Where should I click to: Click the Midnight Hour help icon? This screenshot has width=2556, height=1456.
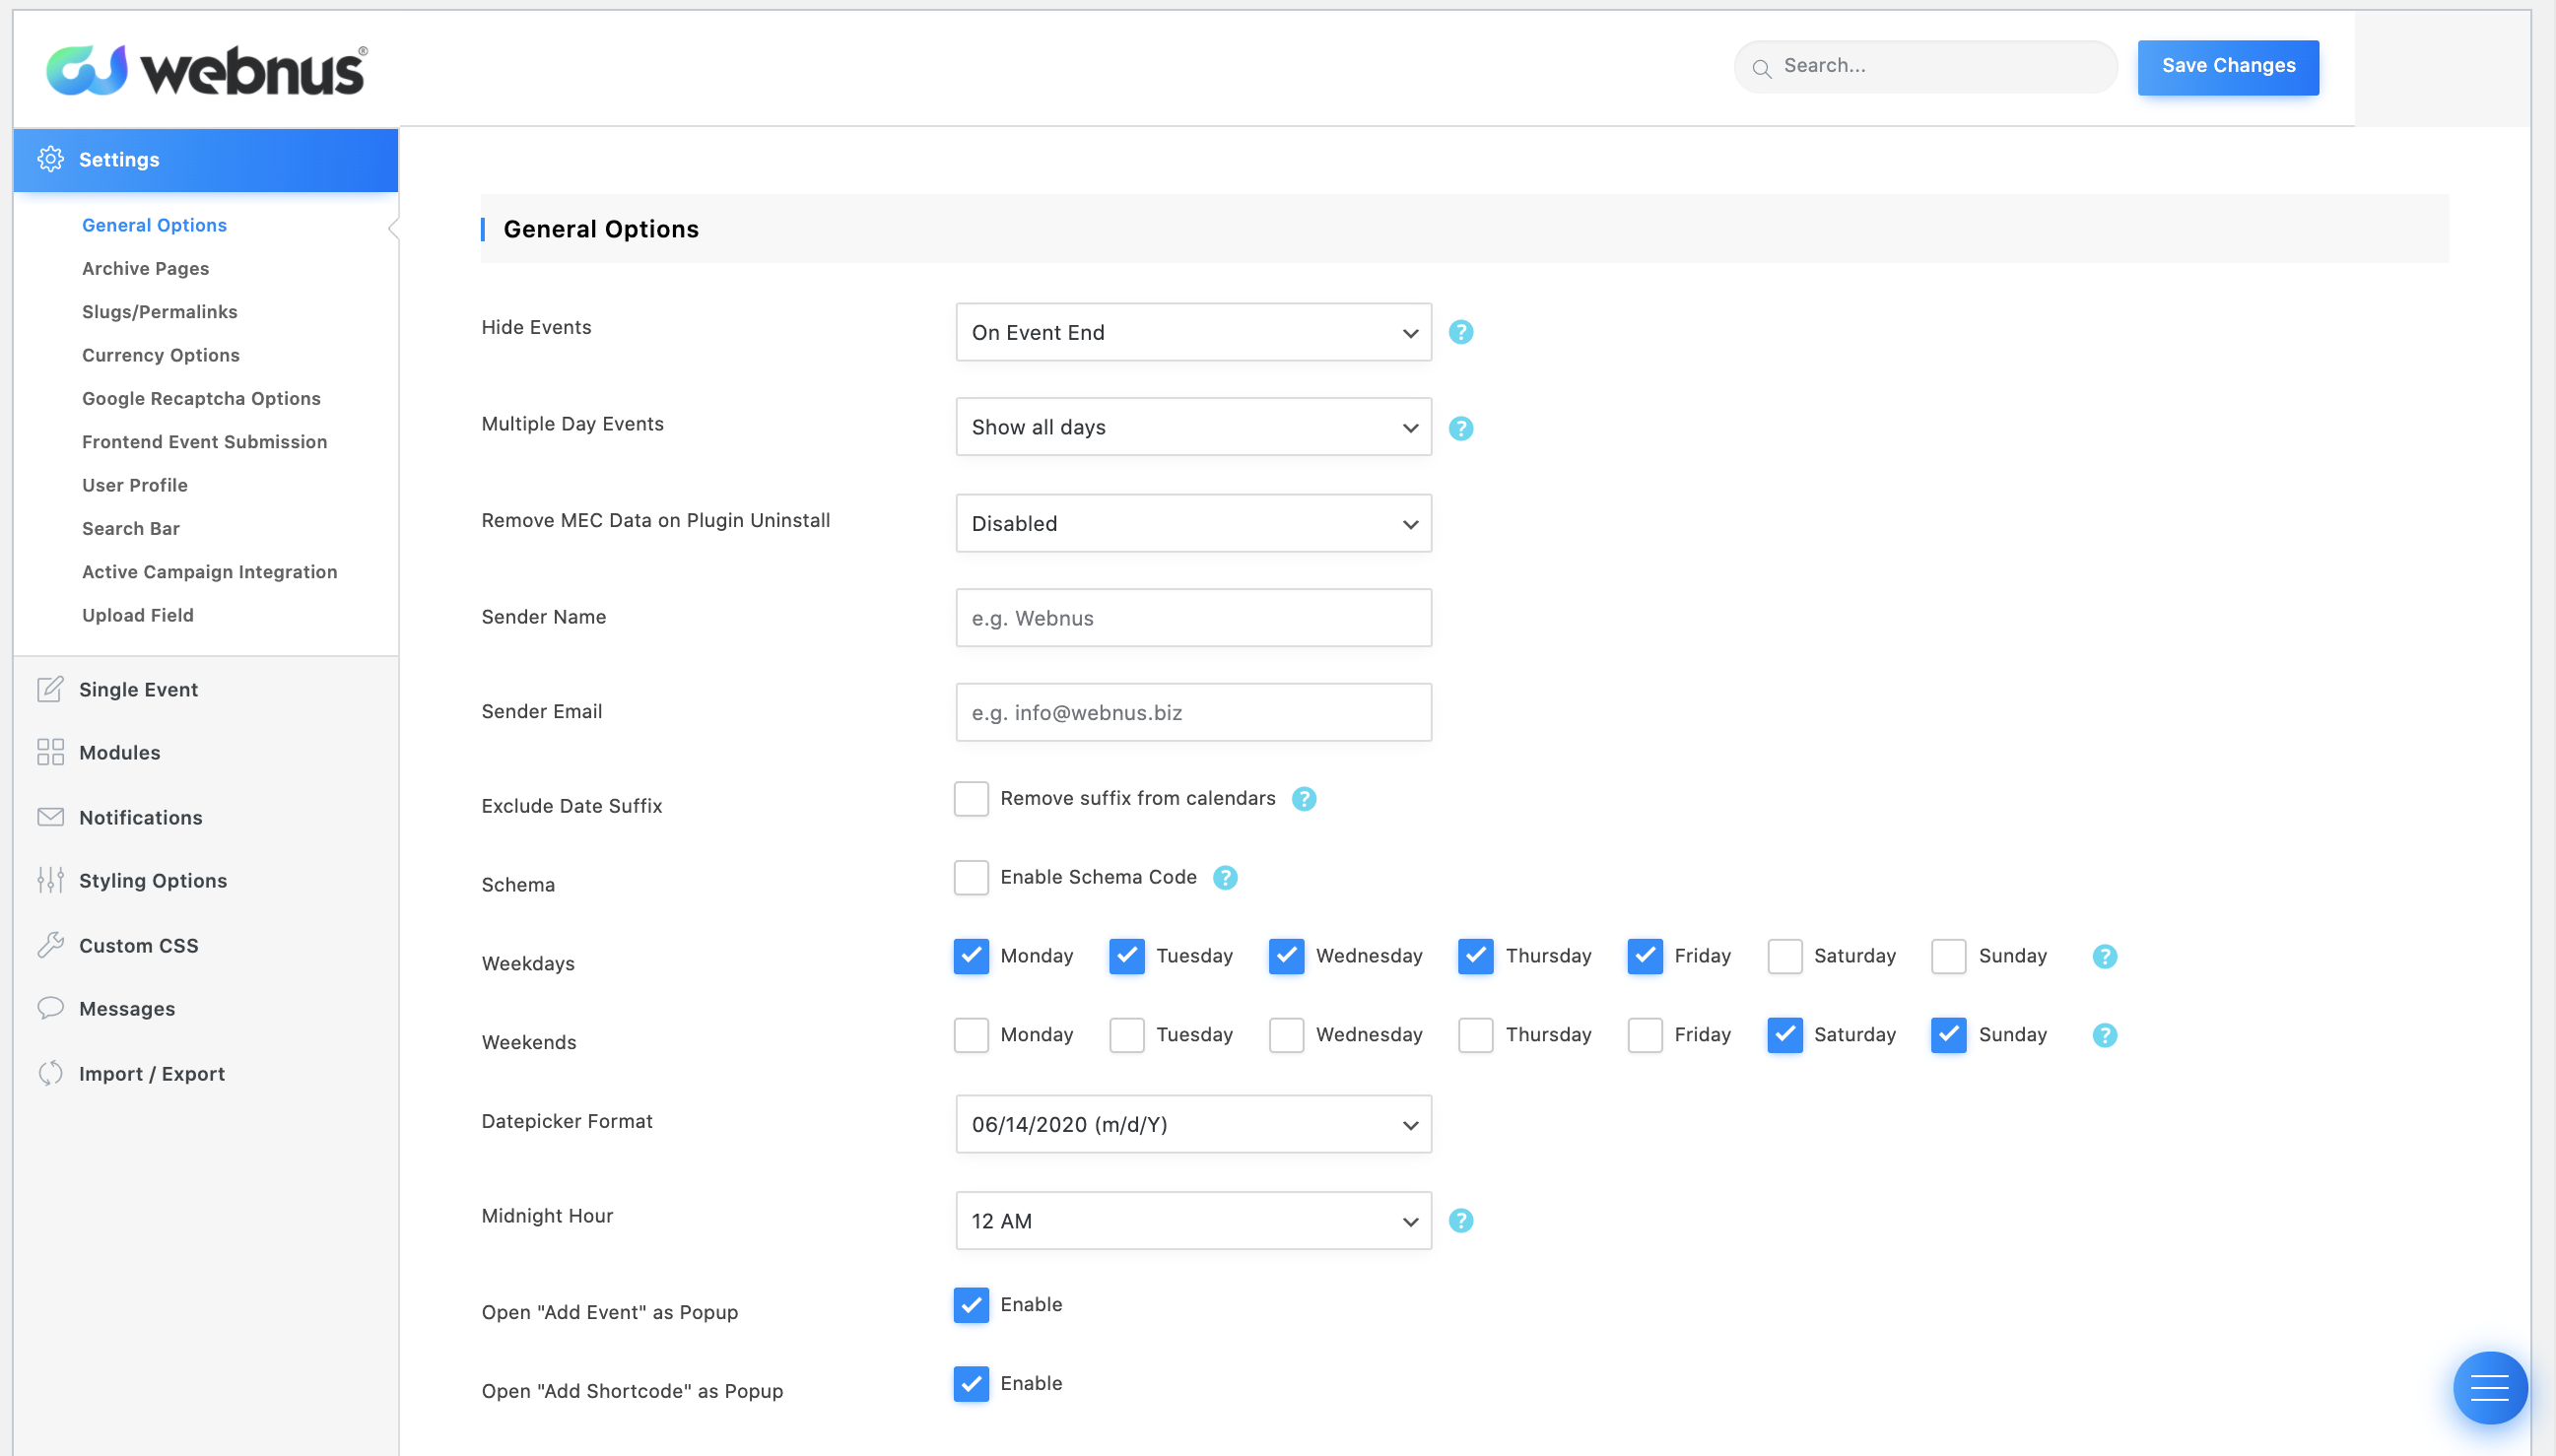coord(1460,1220)
